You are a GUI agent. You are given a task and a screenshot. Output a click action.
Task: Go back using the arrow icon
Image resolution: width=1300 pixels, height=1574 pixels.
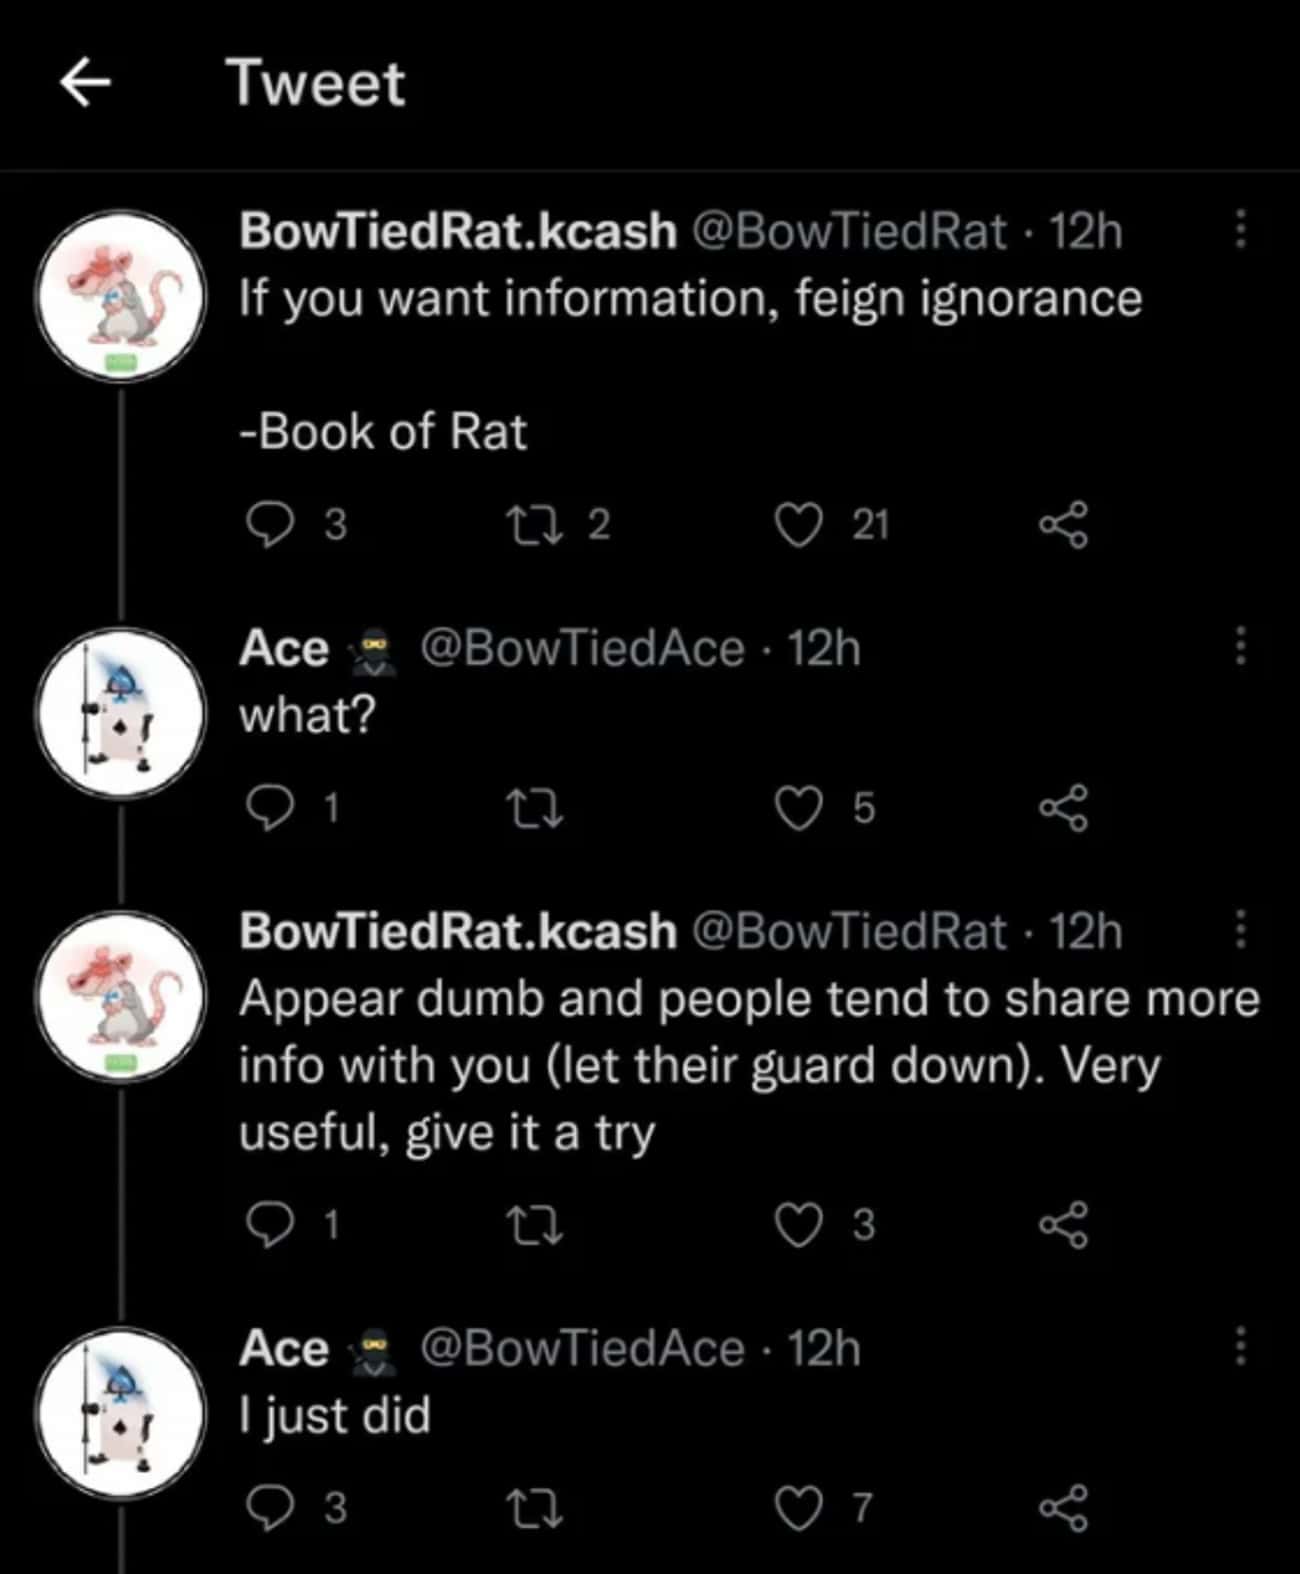(x=85, y=82)
